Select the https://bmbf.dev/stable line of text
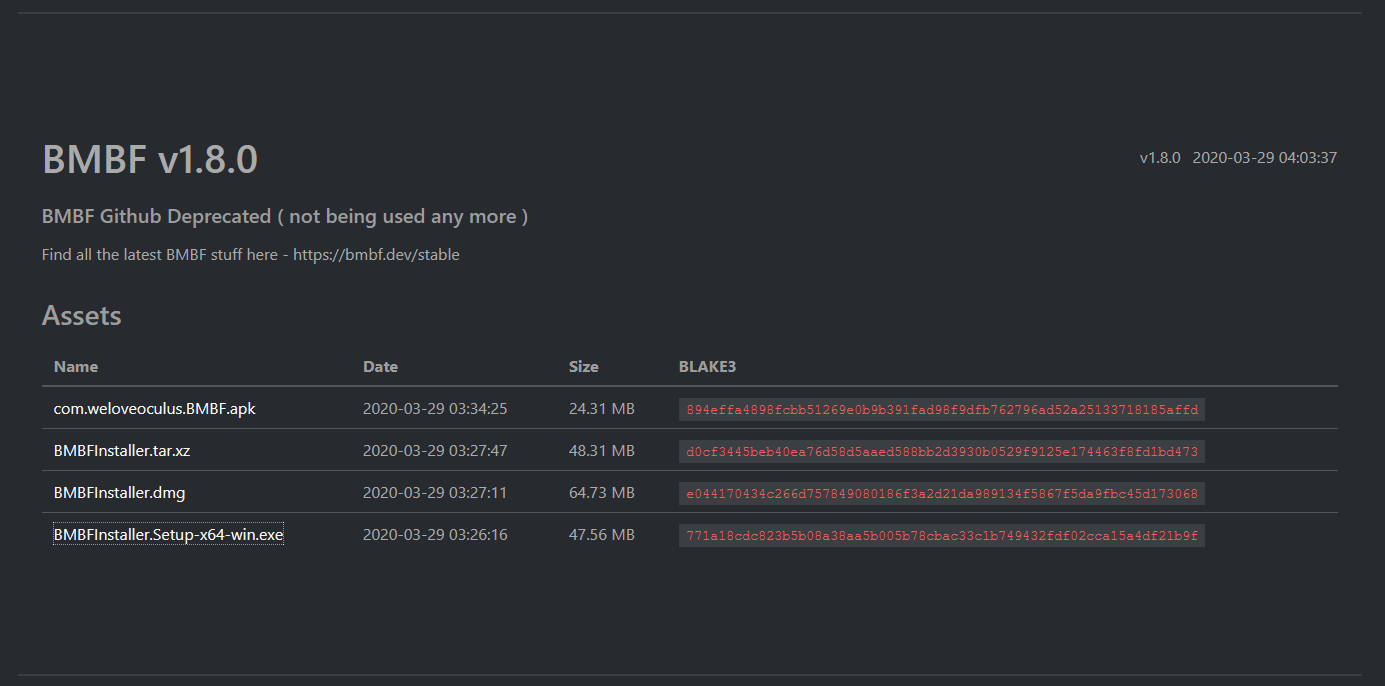This screenshot has width=1385, height=686. [251, 254]
